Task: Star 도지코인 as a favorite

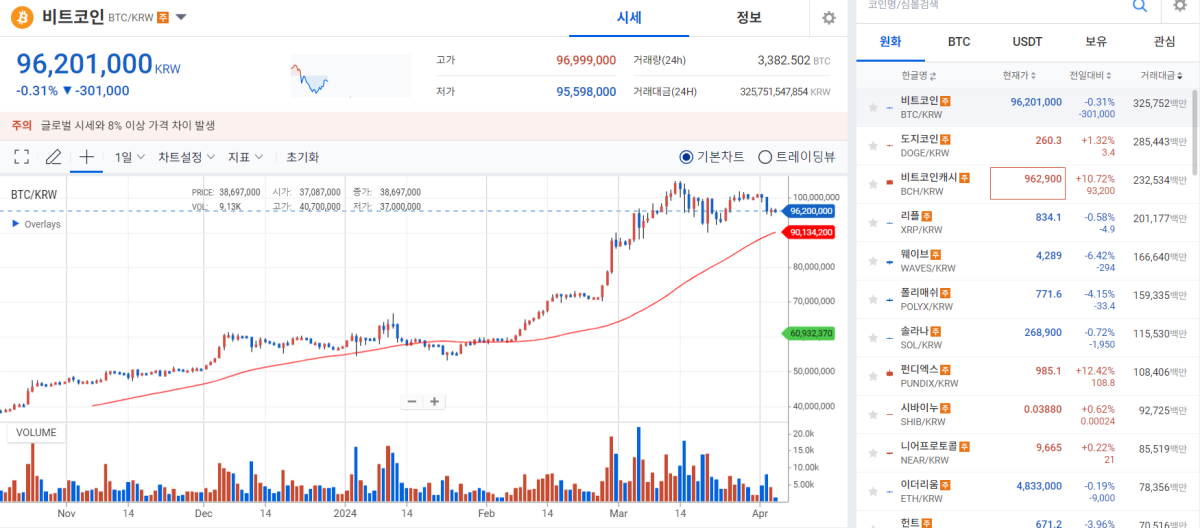Action: (873, 146)
